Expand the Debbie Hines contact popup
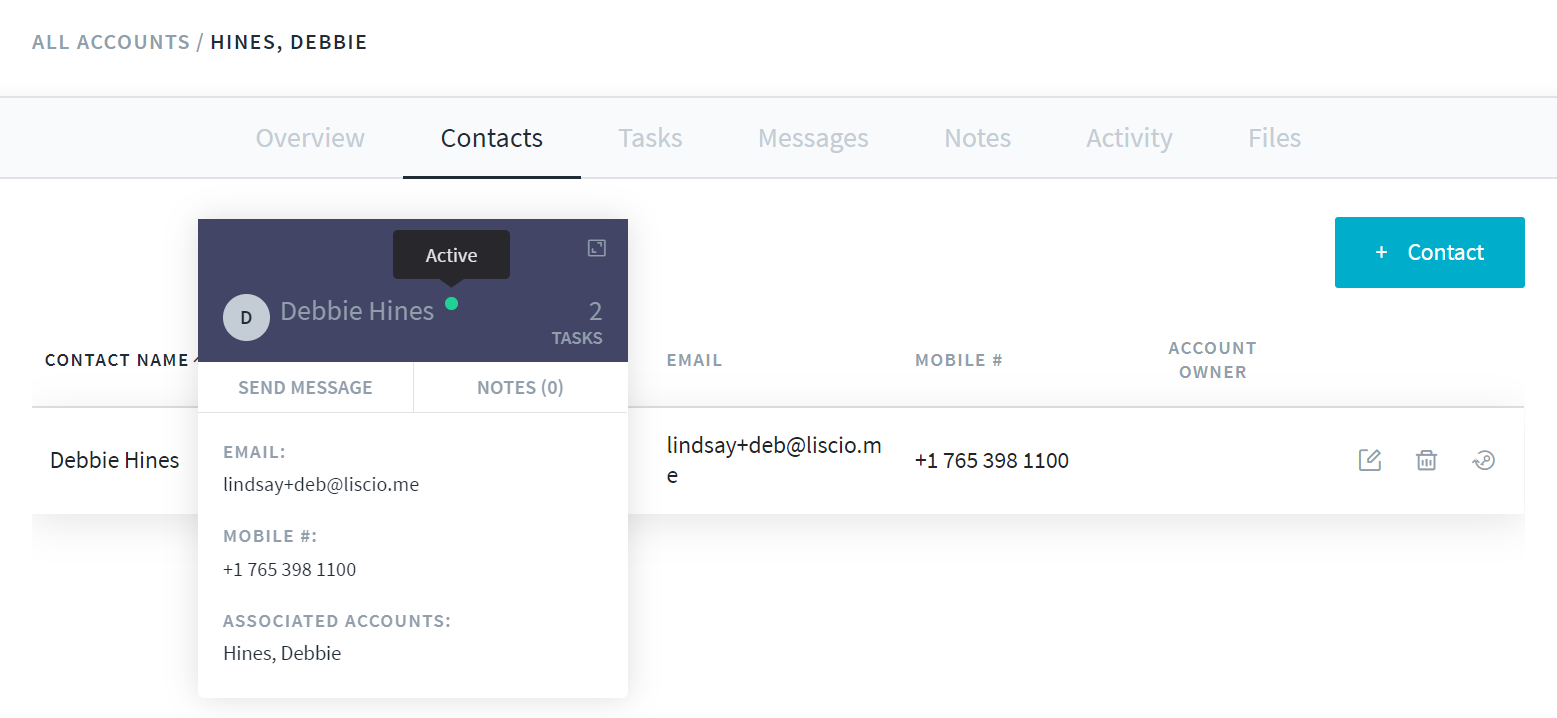 click(x=597, y=248)
